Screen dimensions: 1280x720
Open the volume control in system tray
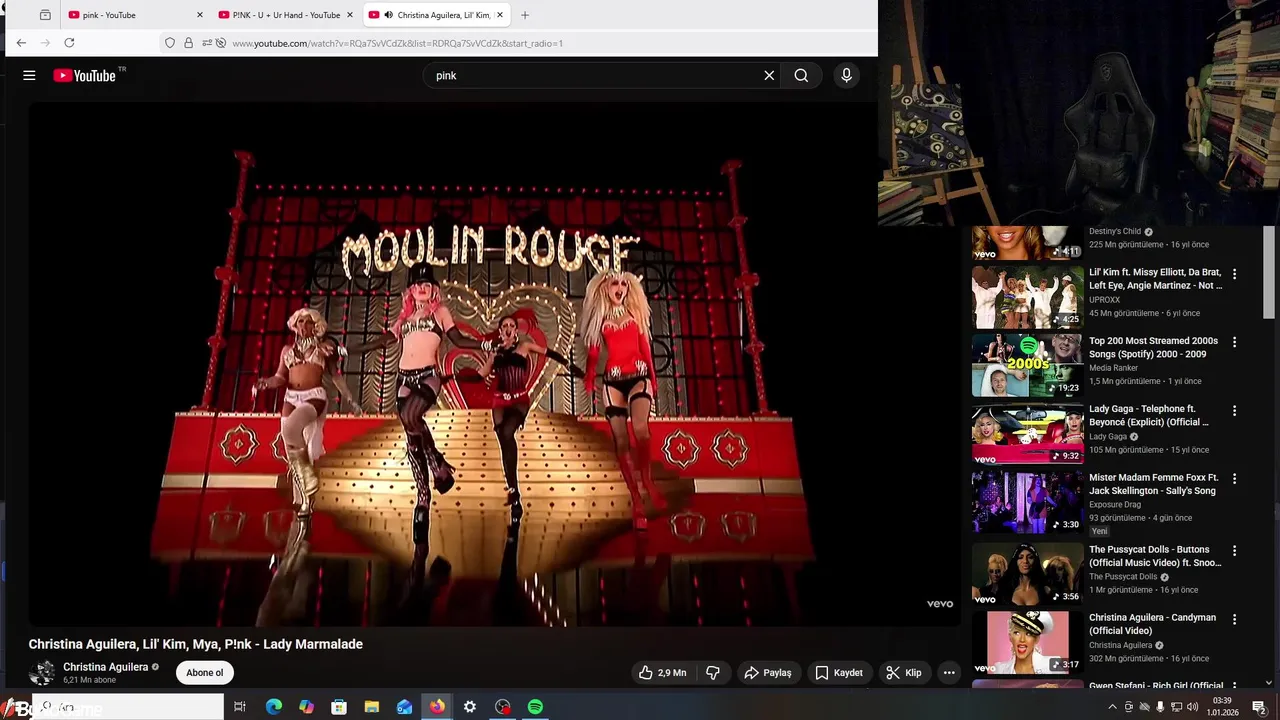(x=1192, y=707)
